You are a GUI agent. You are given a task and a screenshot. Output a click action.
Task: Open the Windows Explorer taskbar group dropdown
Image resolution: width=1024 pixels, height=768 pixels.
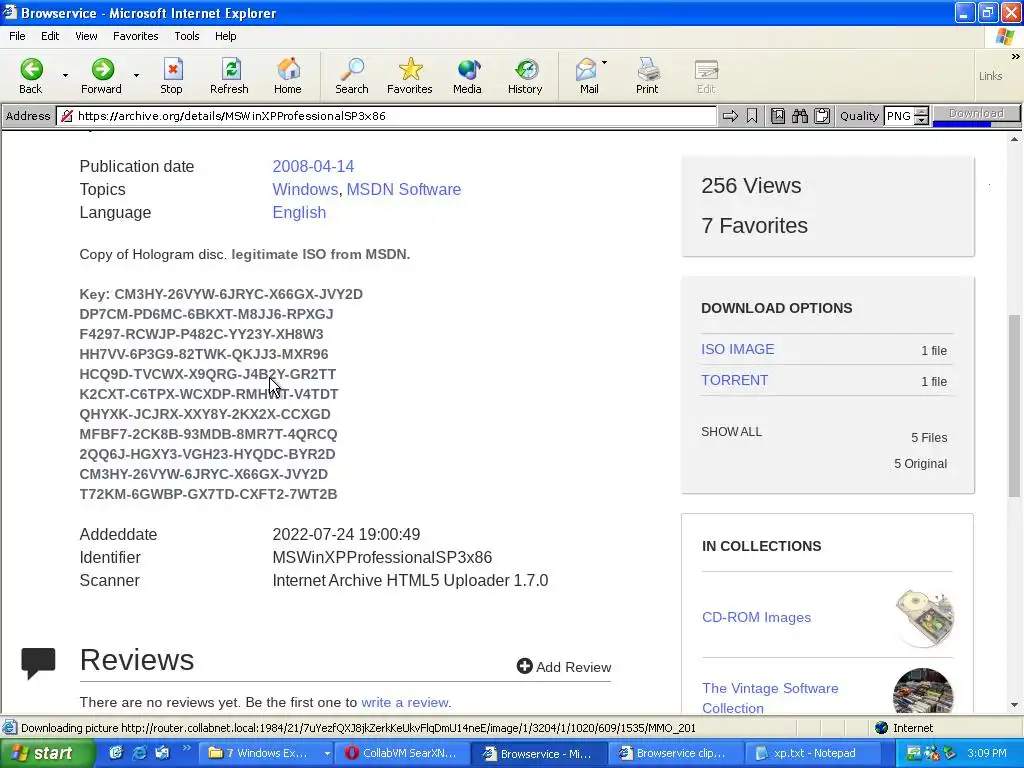point(327,754)
